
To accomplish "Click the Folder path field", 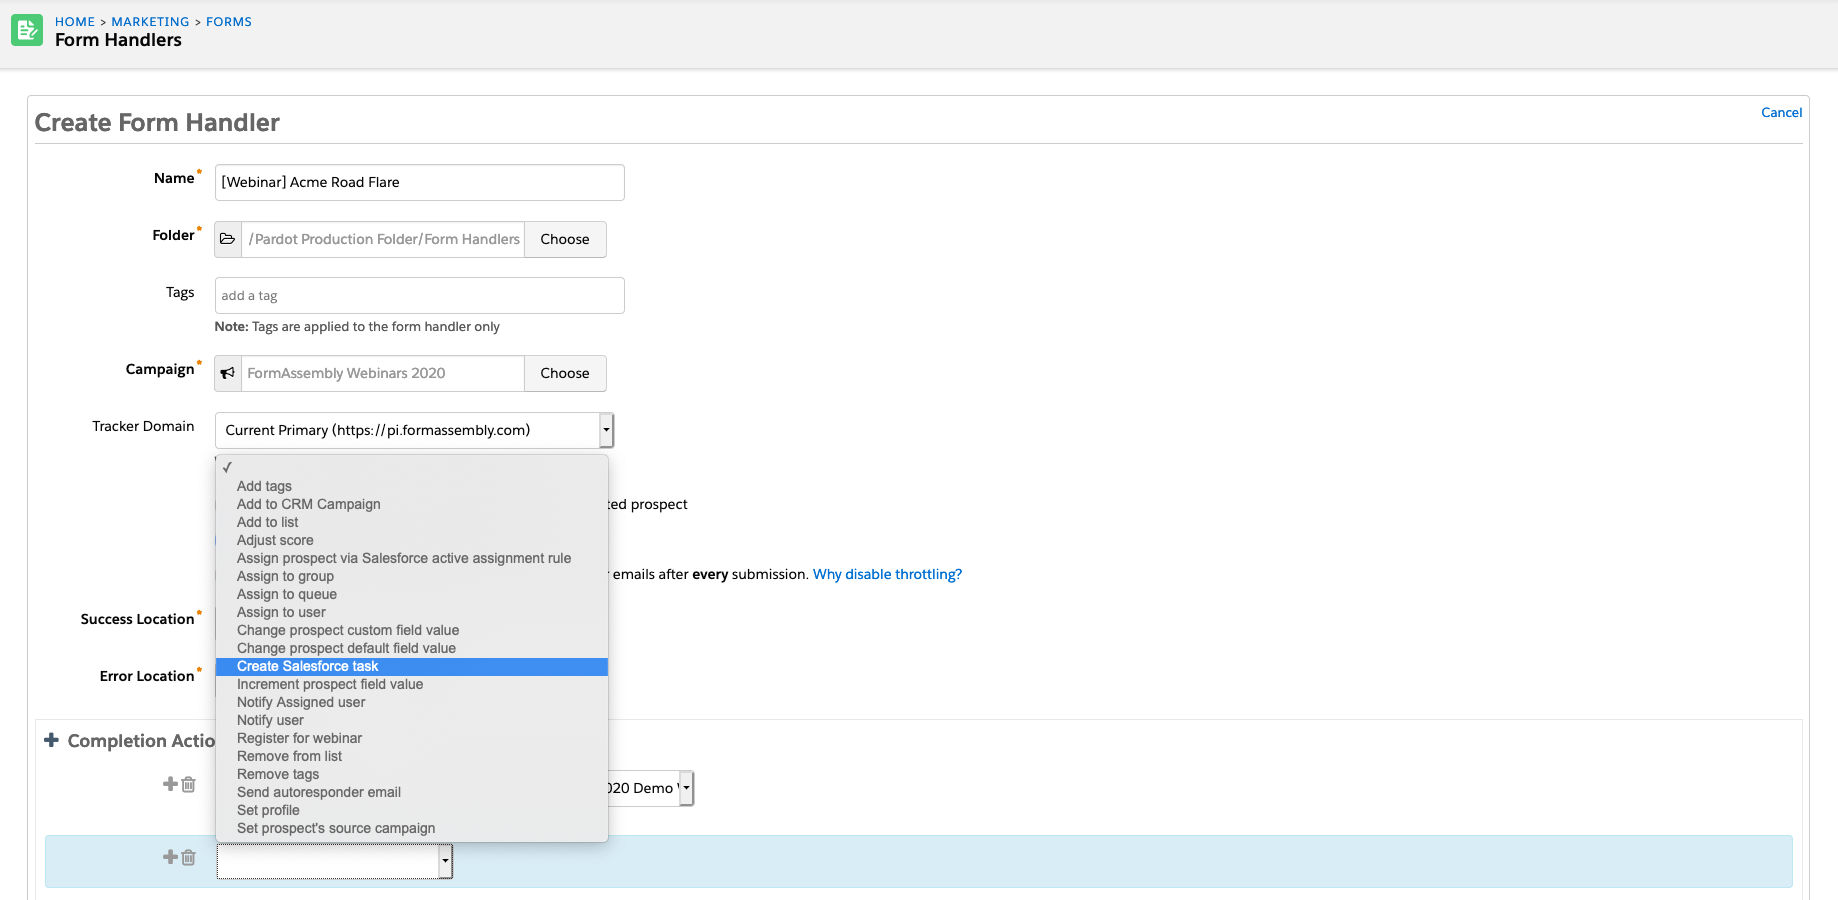I will pyautogui.click(x=383, y=239).
